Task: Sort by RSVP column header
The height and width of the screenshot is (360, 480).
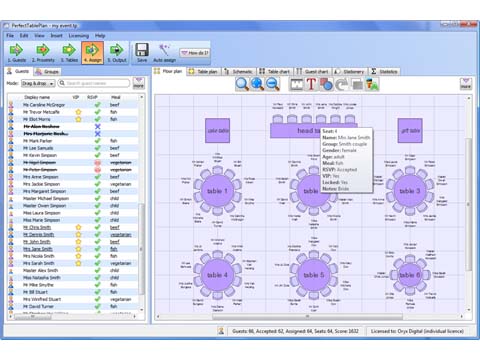Action: point(92,97)
